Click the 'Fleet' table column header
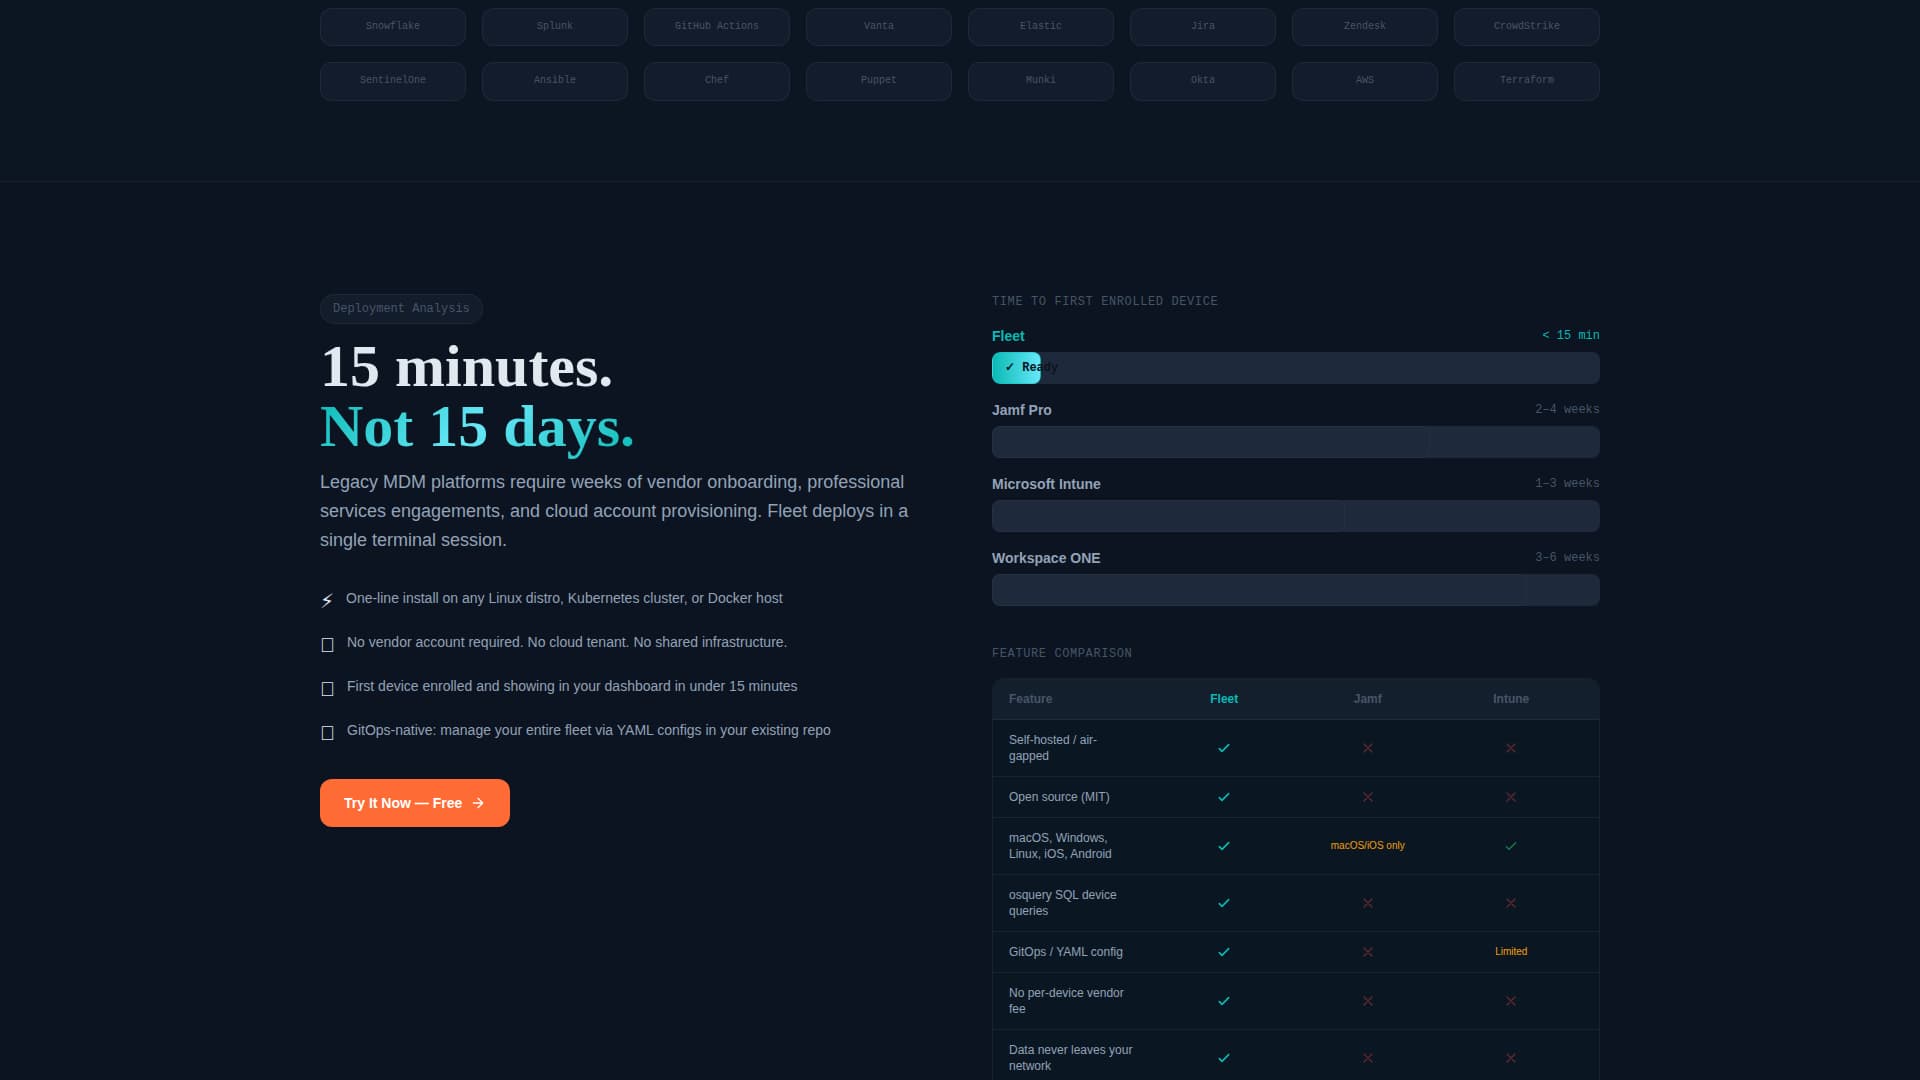Screen dimensions: 1920x1080 pyautogui.click(x=1224, y=699)
